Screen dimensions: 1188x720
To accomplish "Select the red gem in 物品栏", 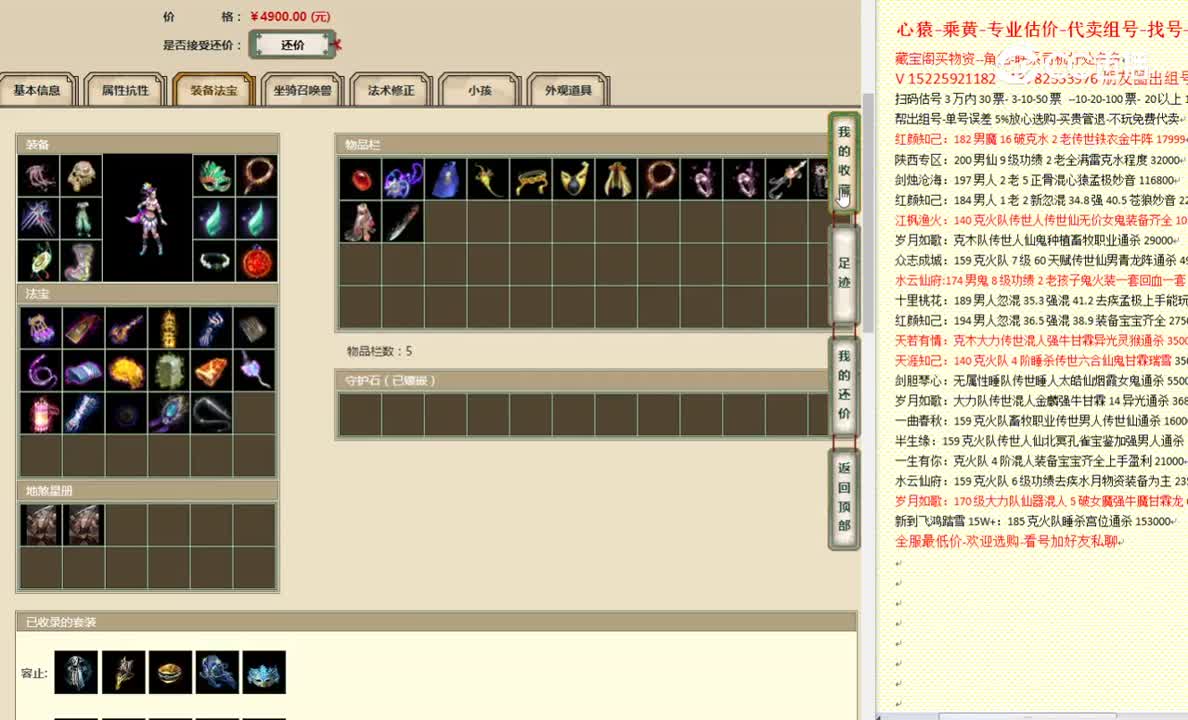I will click(x=361, y=180).
